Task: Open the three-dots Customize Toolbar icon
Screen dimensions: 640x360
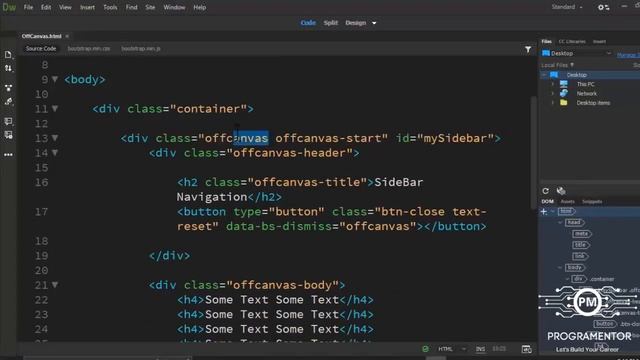Action: click(8, 155)
